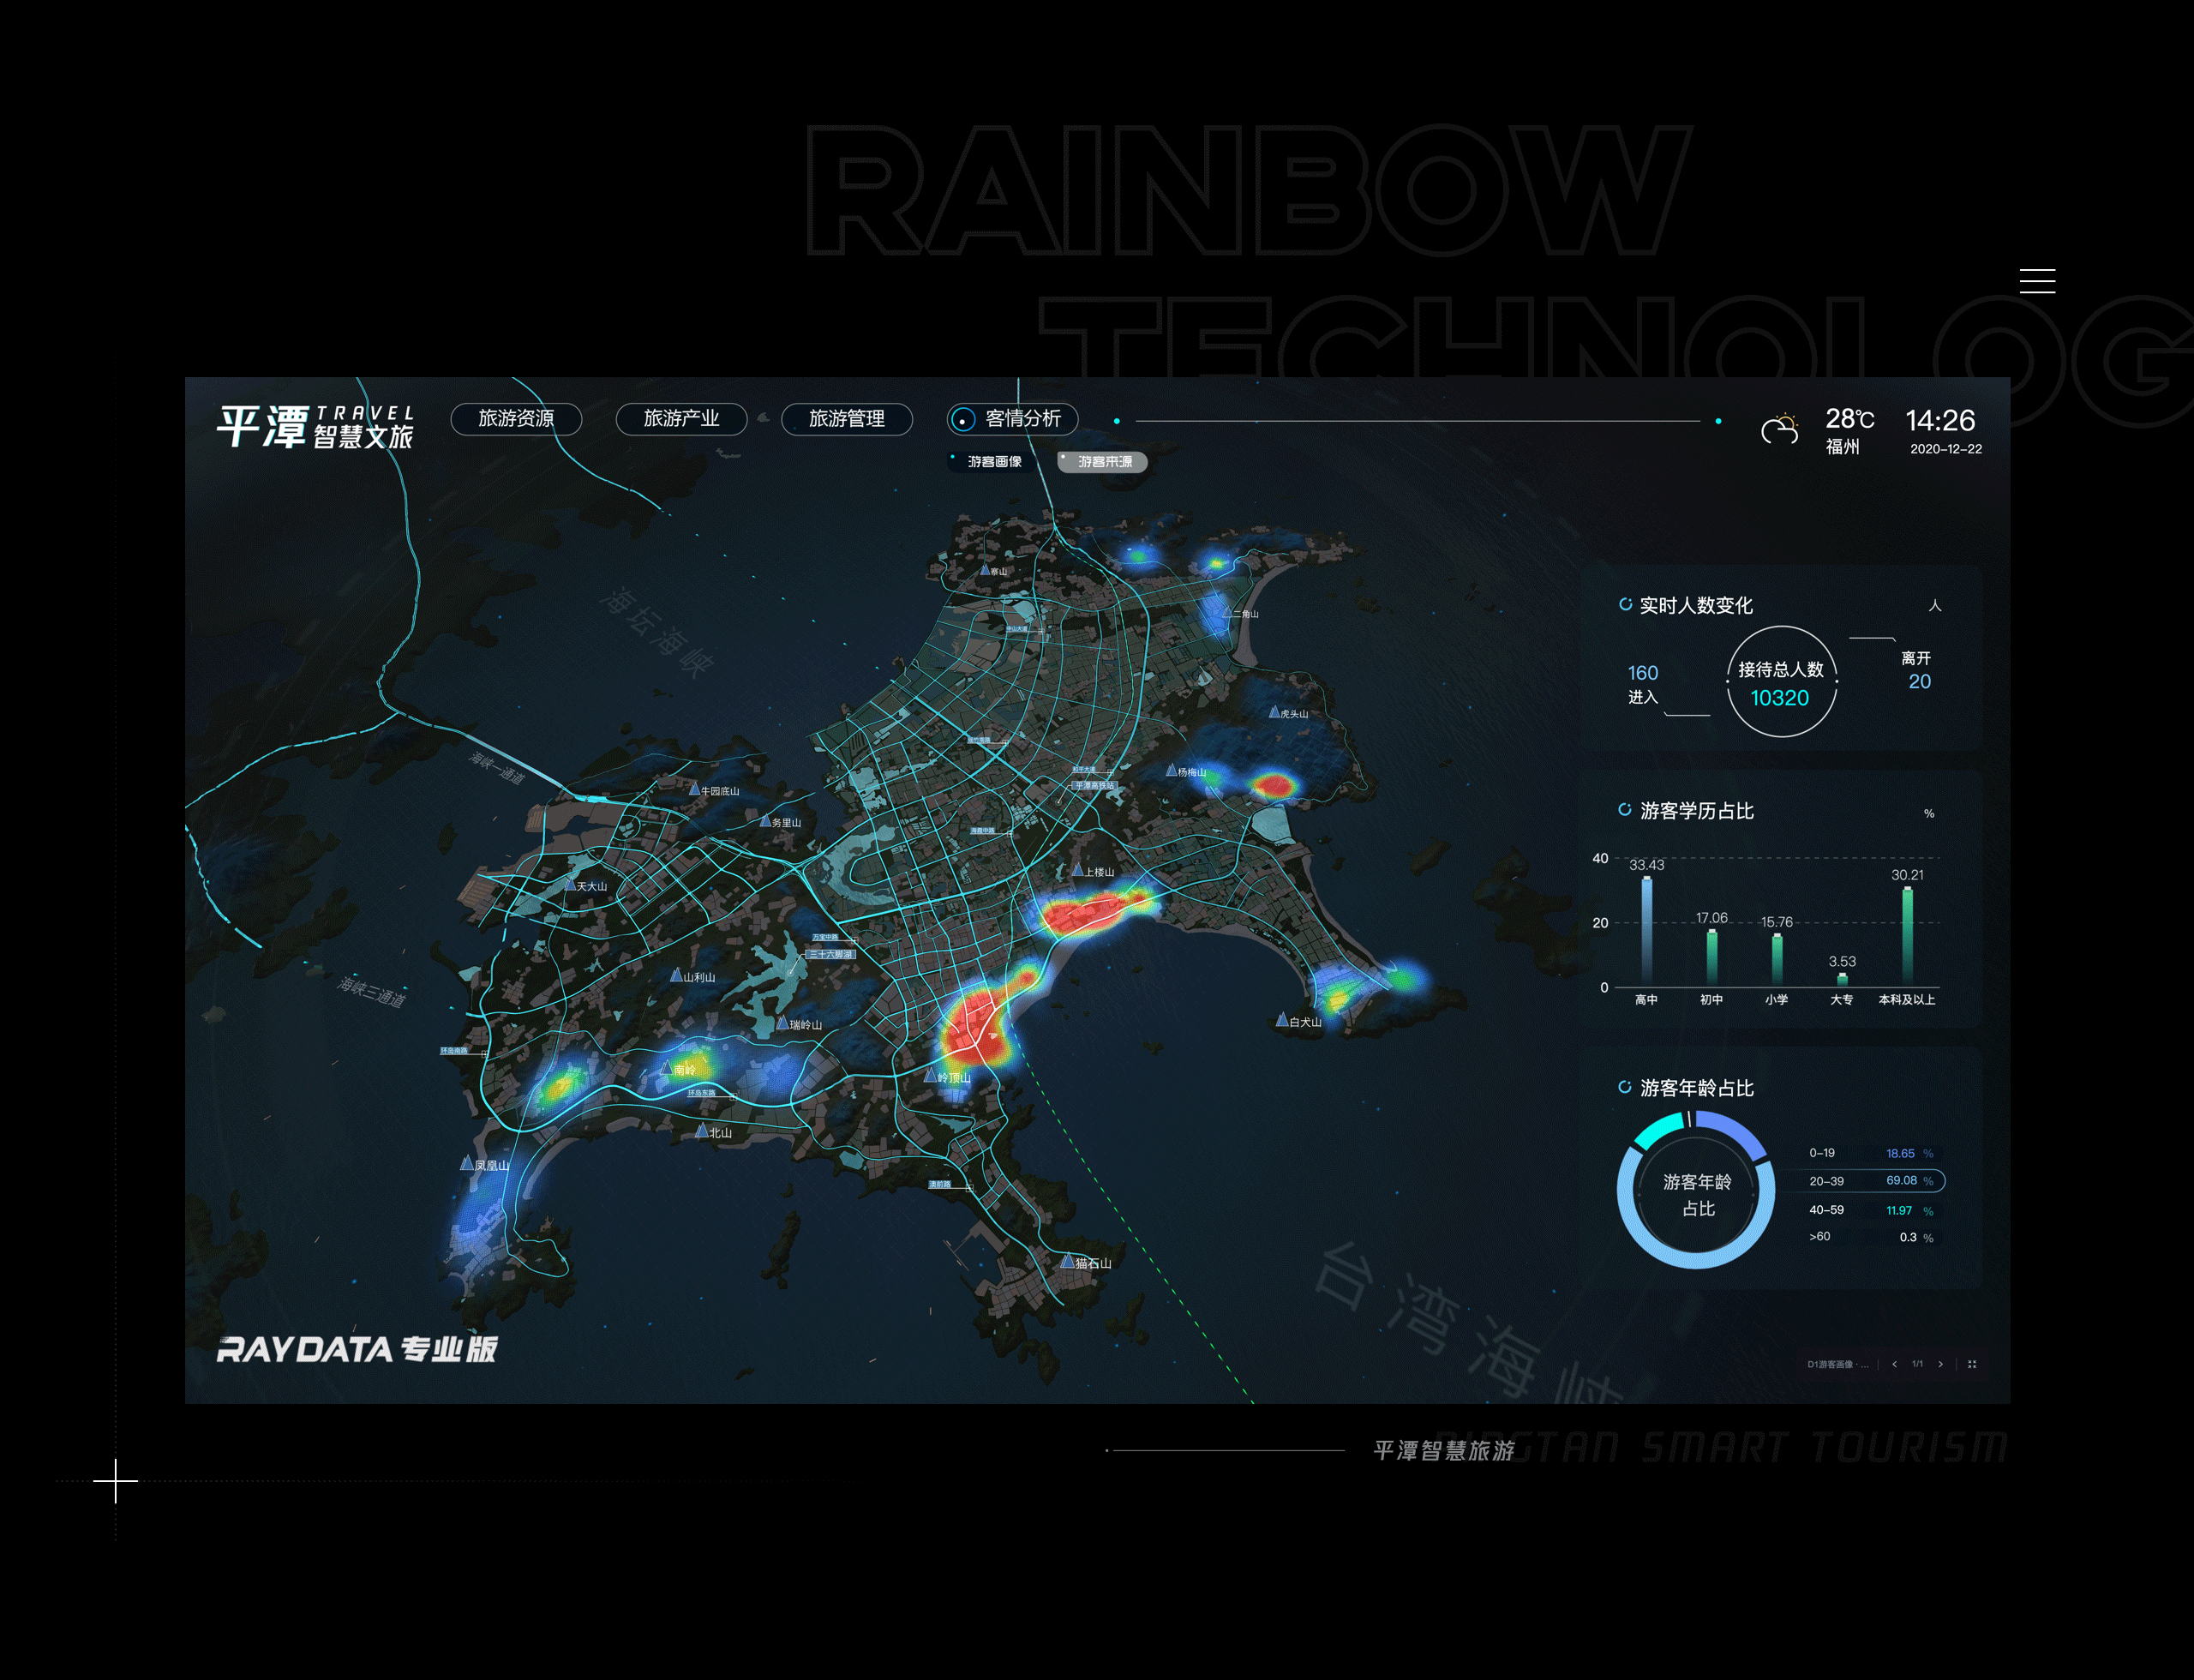Click the fullscreen icon at bottom right
This screenshot has width=2194, height=1680.
click(x=1973, y=1364)
